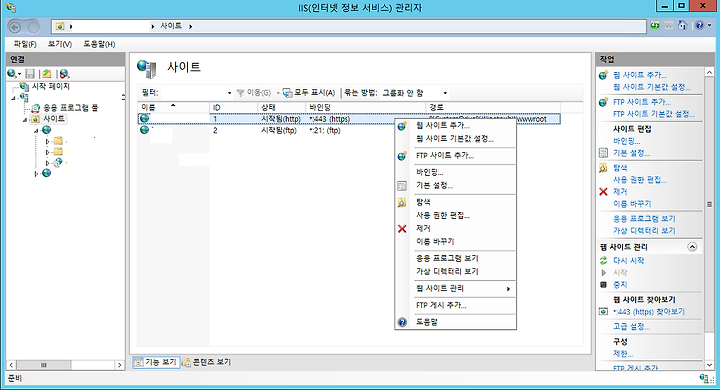Screen dimensions: 720x390
Task: Click the up-one-level folder toolbar icon
Action: [x=46, y=73]
